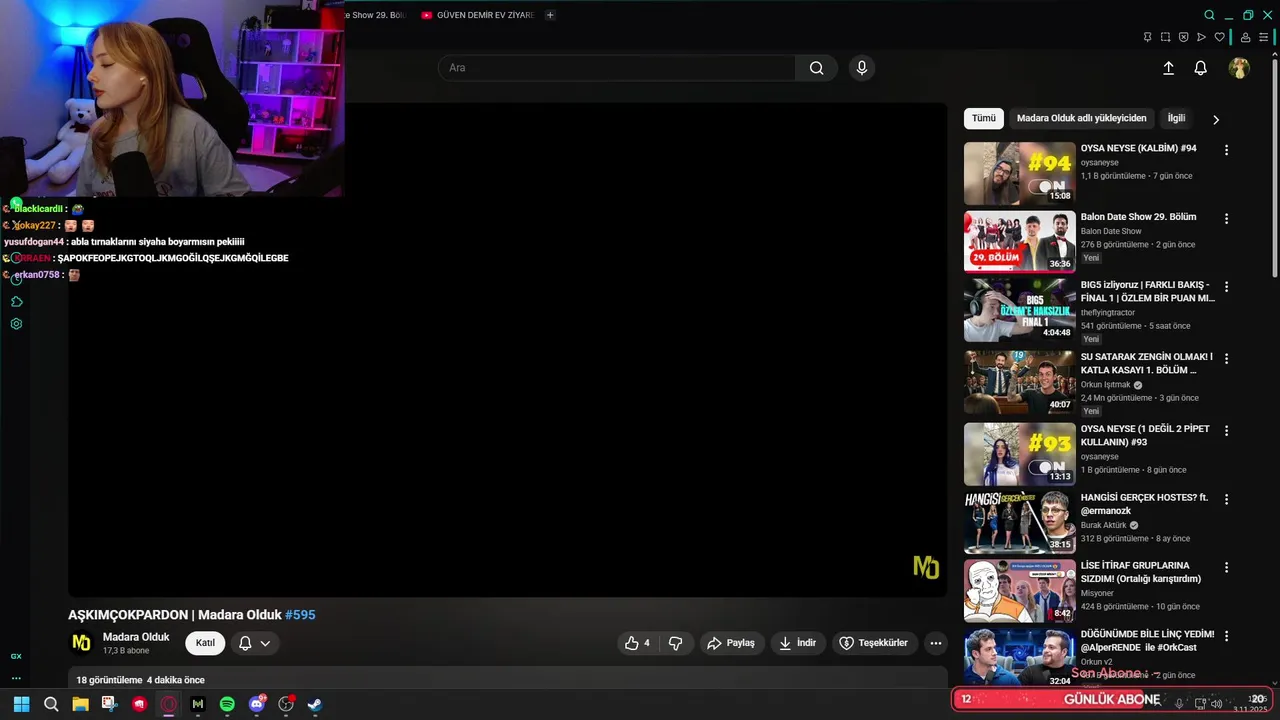The width and height of the screenshot is (1280, 720).
Task: Open options for Balon Date Show video
Action: 1226,218
